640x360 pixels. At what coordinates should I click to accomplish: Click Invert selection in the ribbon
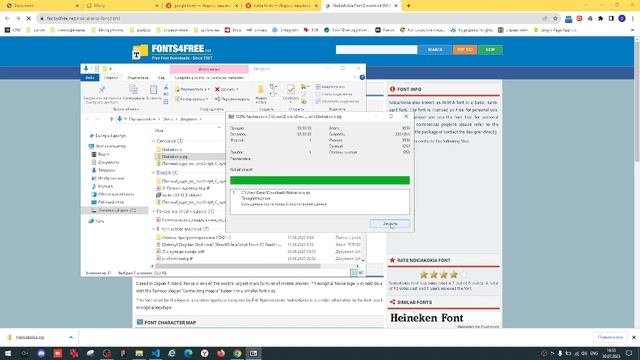(337, 101)
